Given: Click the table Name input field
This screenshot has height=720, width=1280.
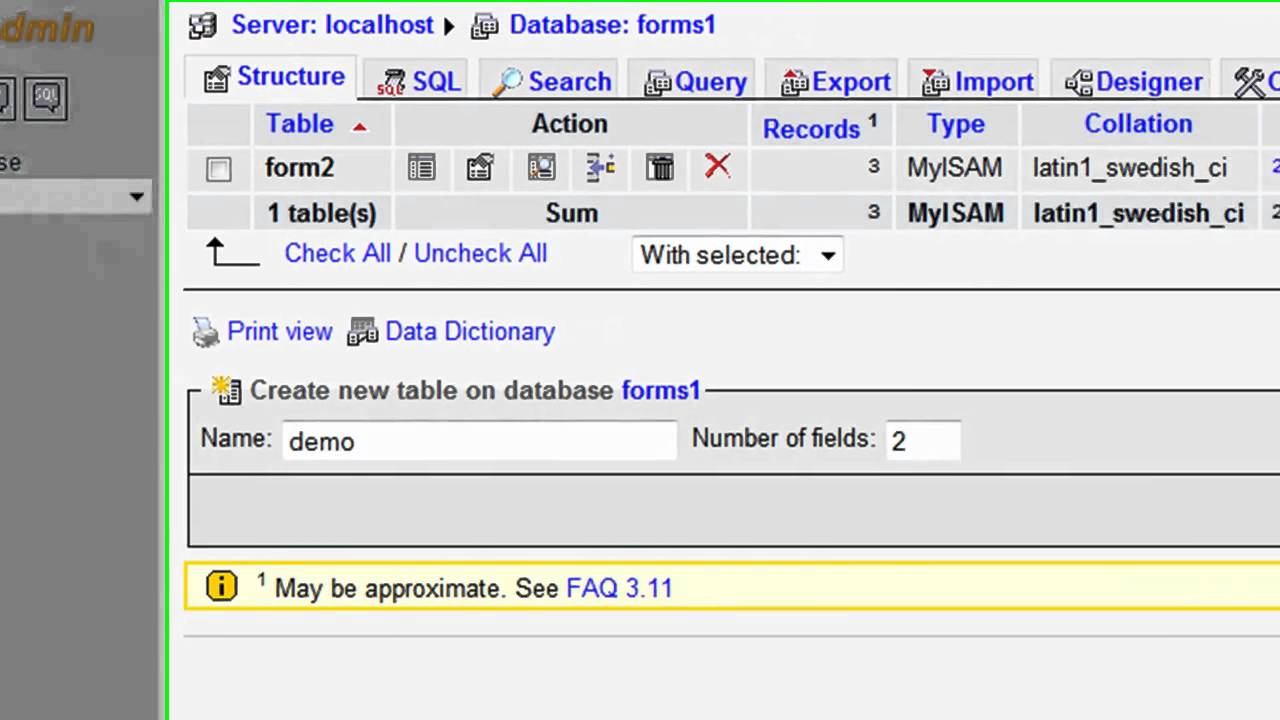Looking at the screenshot, I should tap(479, 441).
